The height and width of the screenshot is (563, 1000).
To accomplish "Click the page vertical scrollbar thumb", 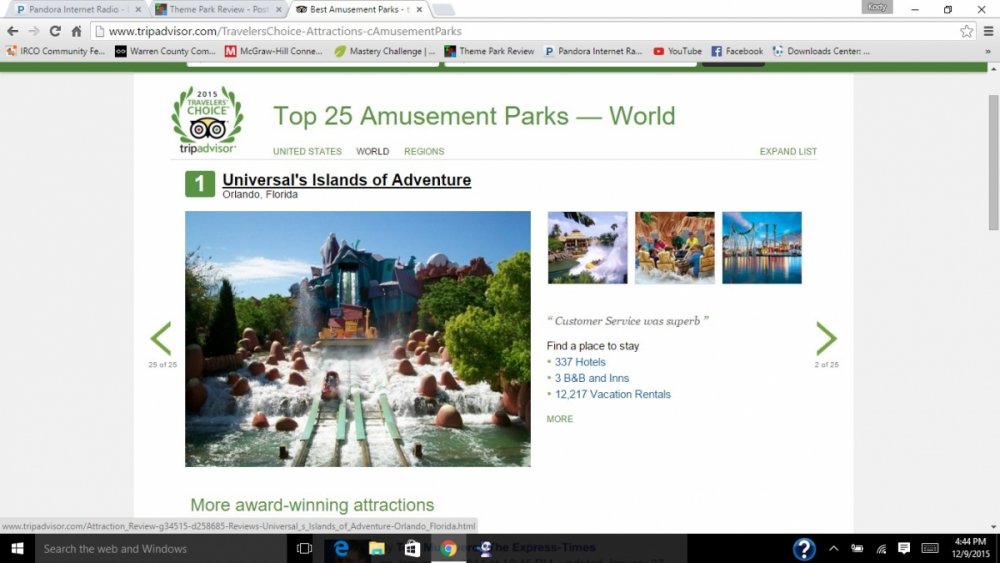I will pyautogui.click(x=993, y=163).
